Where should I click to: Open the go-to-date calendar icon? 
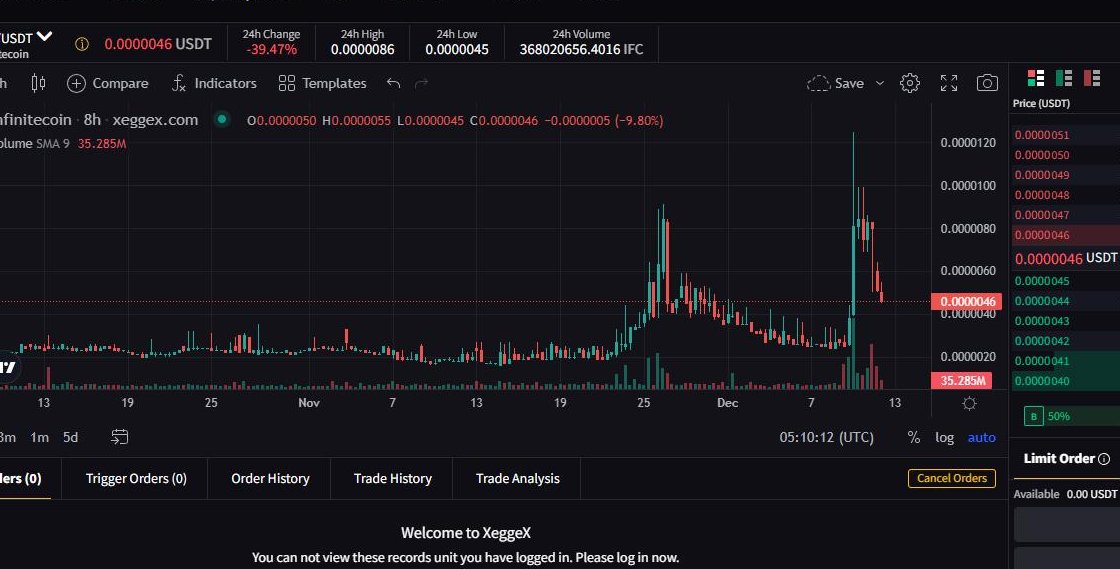(119, 437)
